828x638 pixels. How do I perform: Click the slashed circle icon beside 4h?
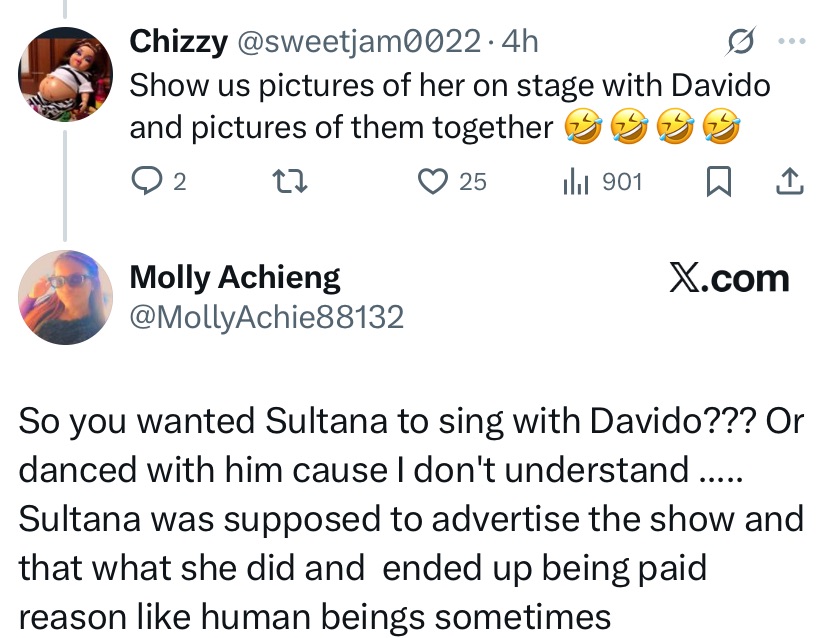coord(739,42)
